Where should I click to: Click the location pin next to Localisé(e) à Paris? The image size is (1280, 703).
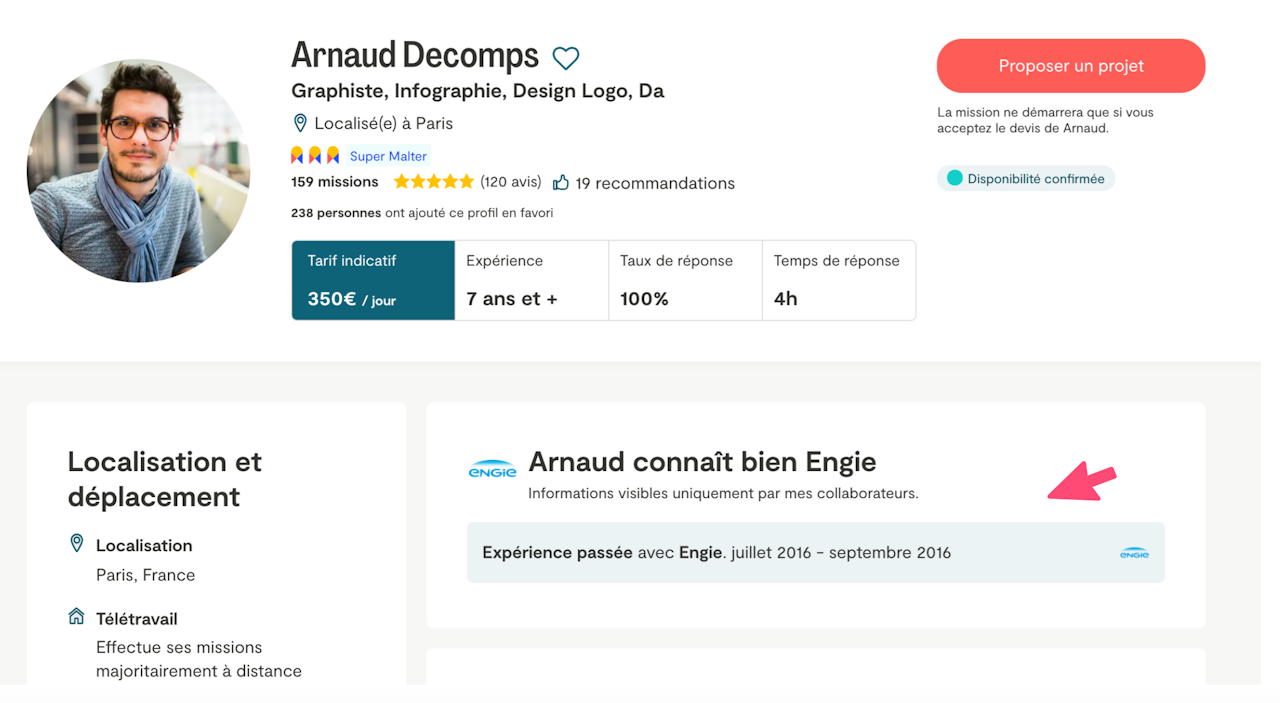(299, 123)
